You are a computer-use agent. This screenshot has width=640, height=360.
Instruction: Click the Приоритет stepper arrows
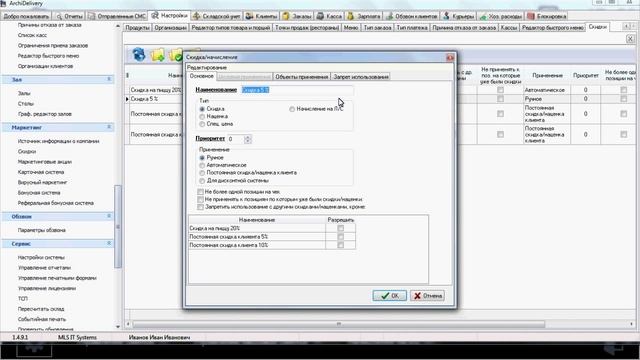tap(248, 139)
